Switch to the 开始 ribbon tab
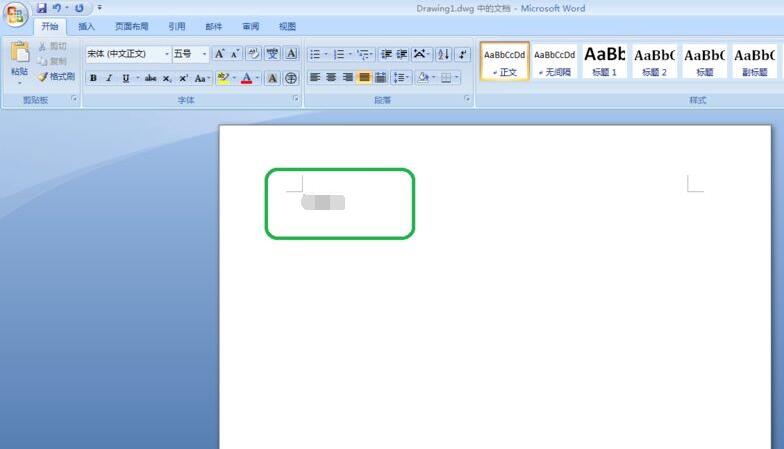 tap(50, 26)
